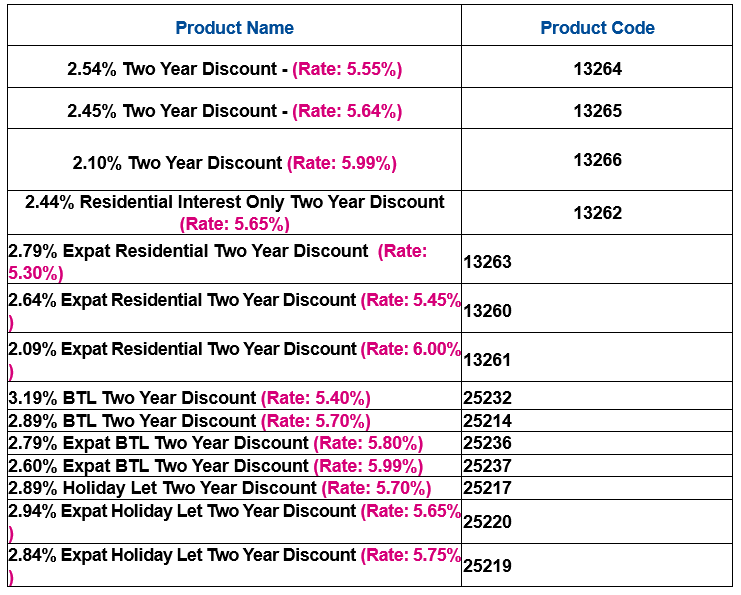741x595 pixels.
Task: Click the Product Name column header
Action: click(x=234, y=28)
